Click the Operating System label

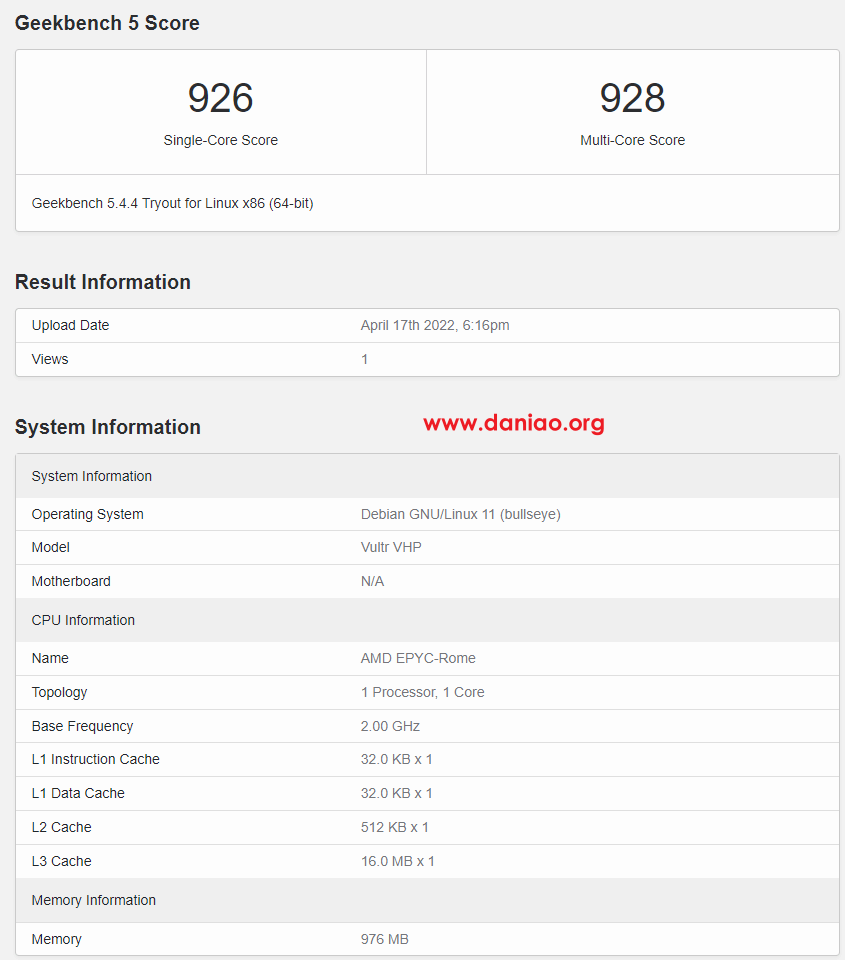(x=88, y=514)
